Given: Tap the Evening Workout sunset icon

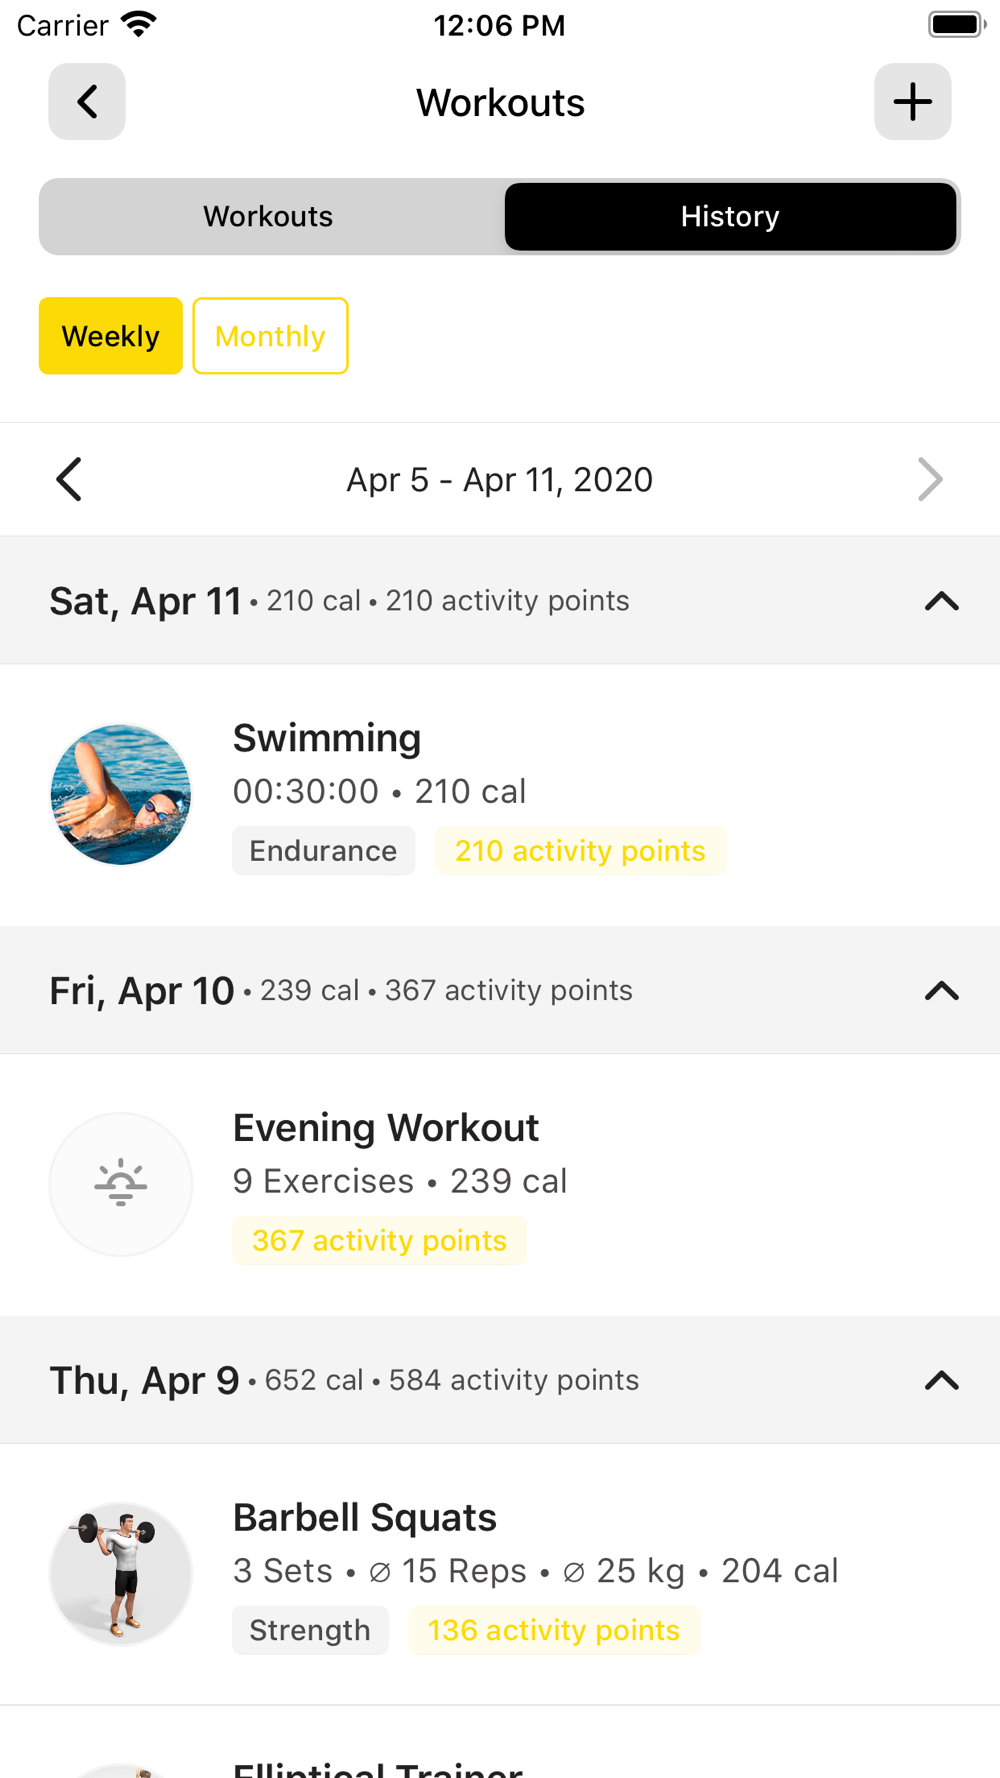Looking at the screenshot, I should (x=121, y=1184).
